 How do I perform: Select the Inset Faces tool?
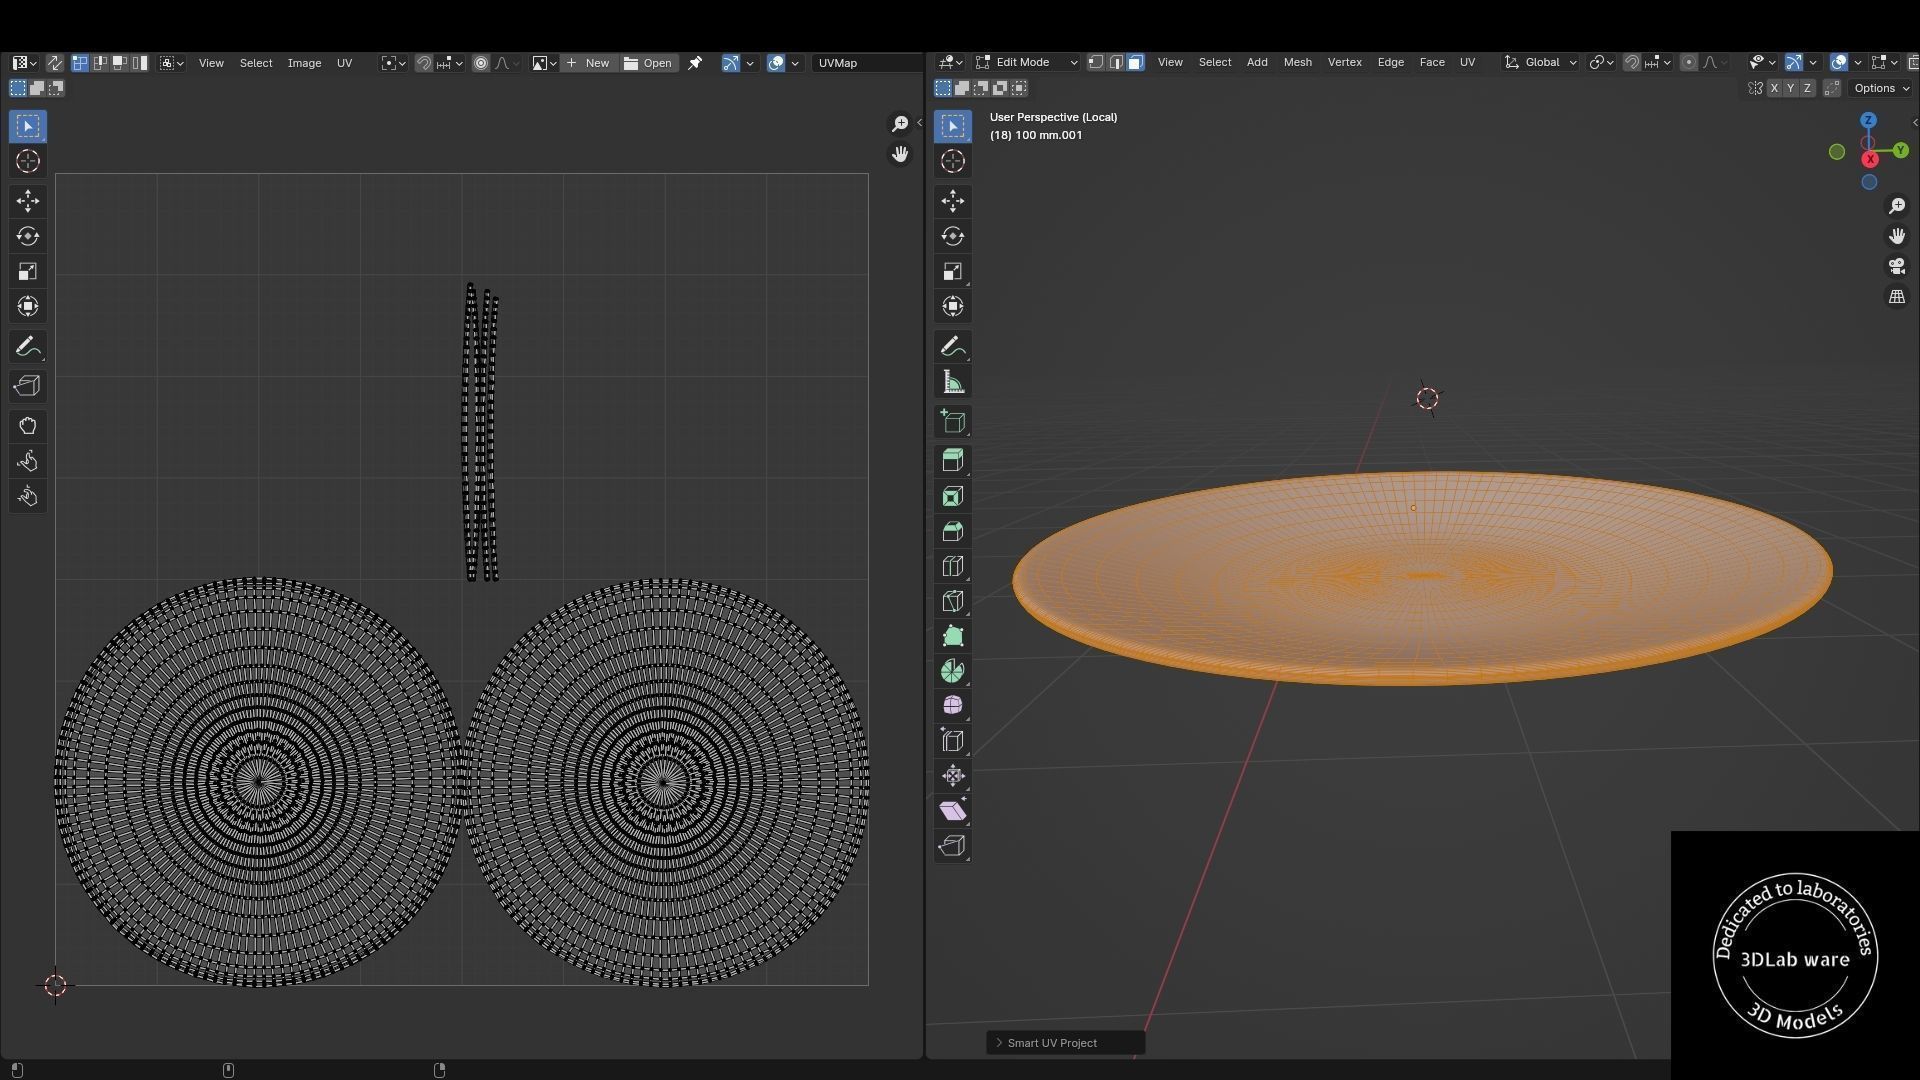point(952,497)
